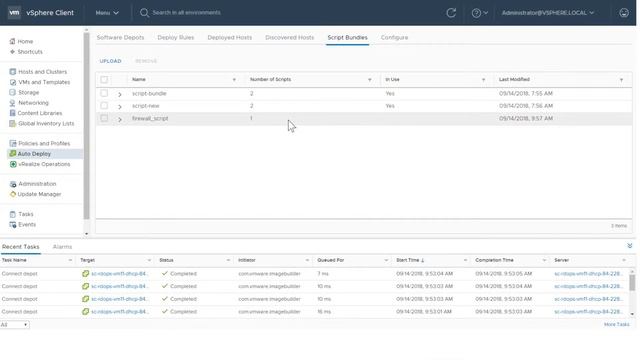The width and height of the screenshot is (640, 360).
Task: Open the server link in first task row
Action: click(588, 274)
